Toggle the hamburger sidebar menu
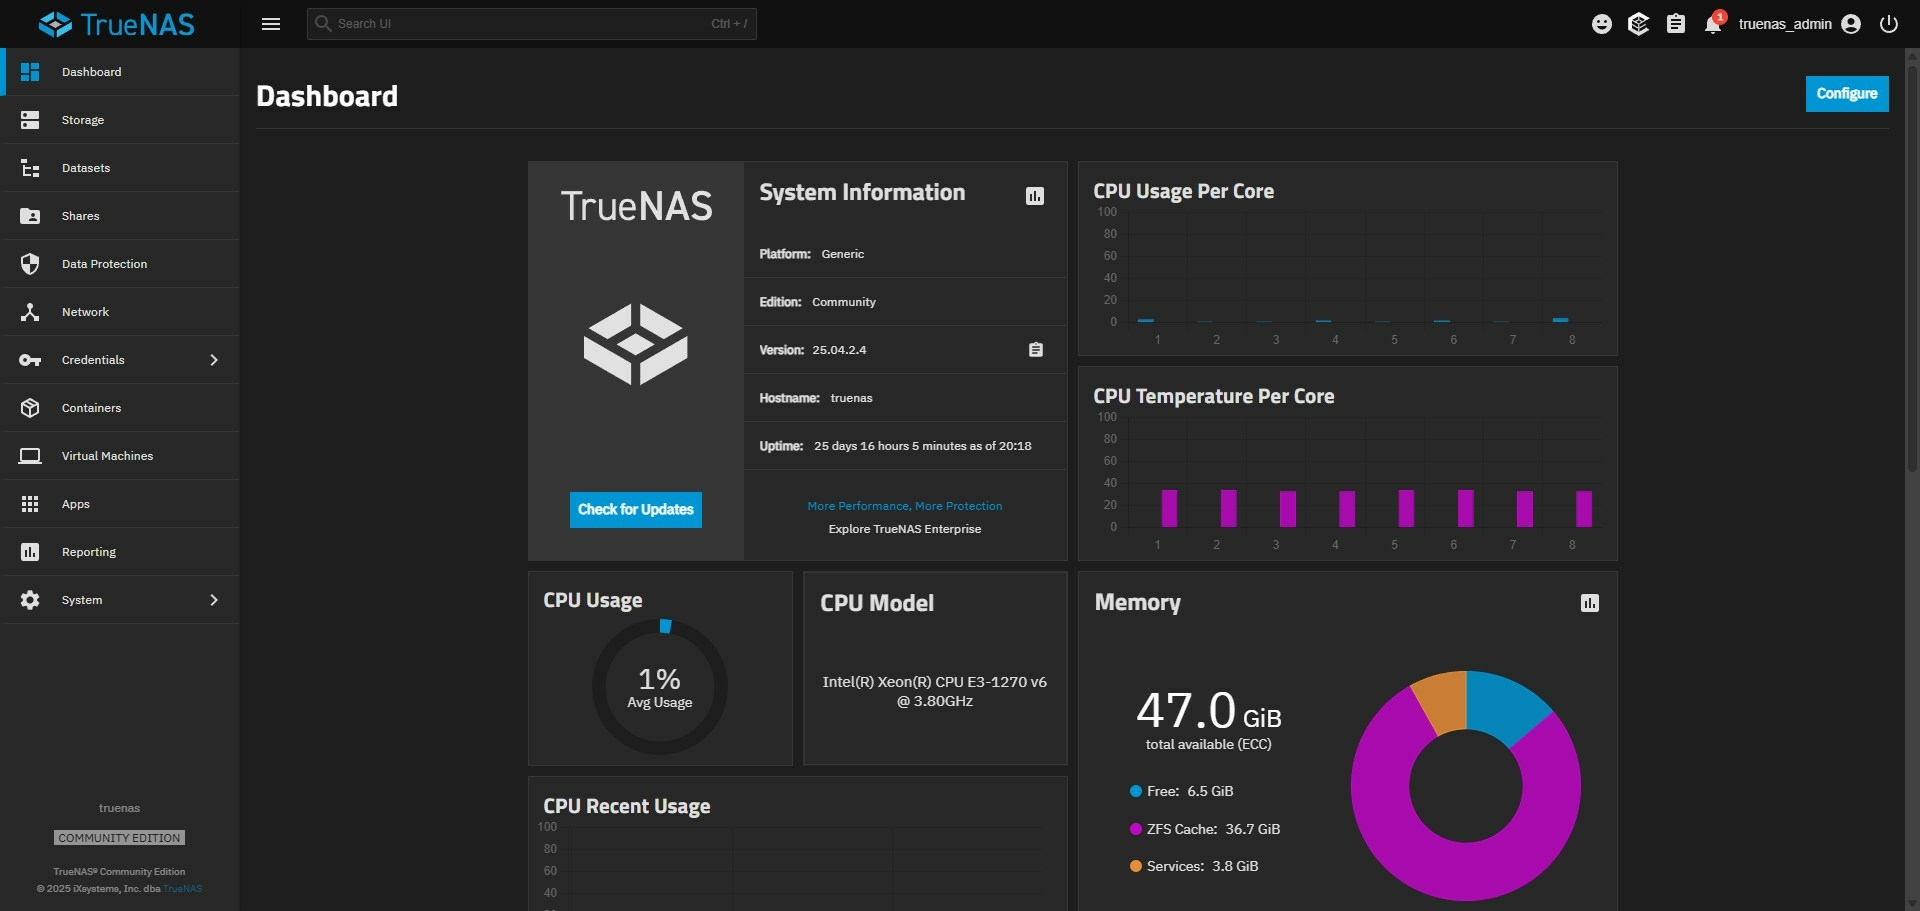Screen dimensions: 1920x911 pyautogui.click(x=270, y=24)
